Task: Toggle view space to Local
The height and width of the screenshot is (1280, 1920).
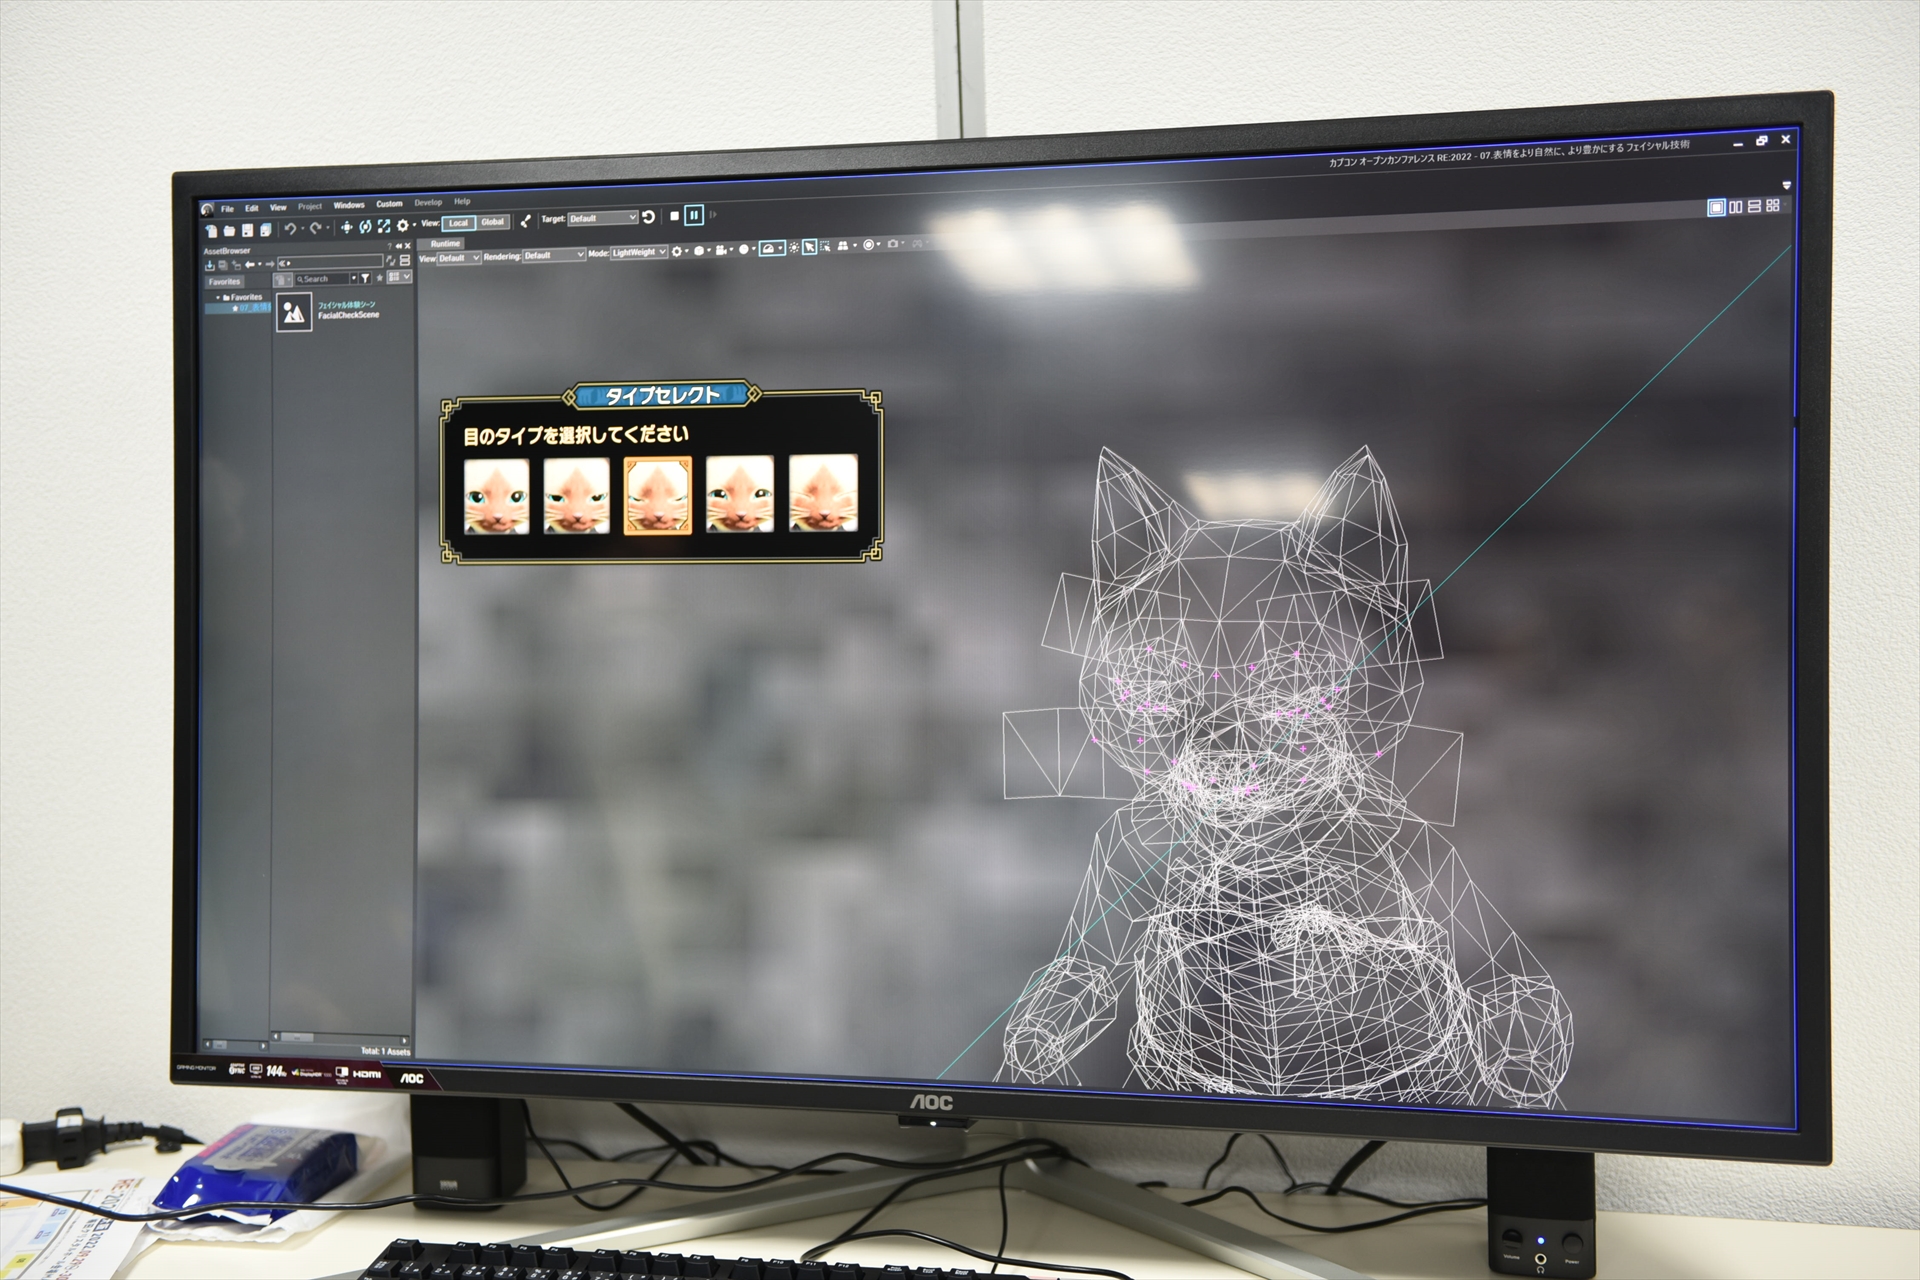Action: (458, 223)
